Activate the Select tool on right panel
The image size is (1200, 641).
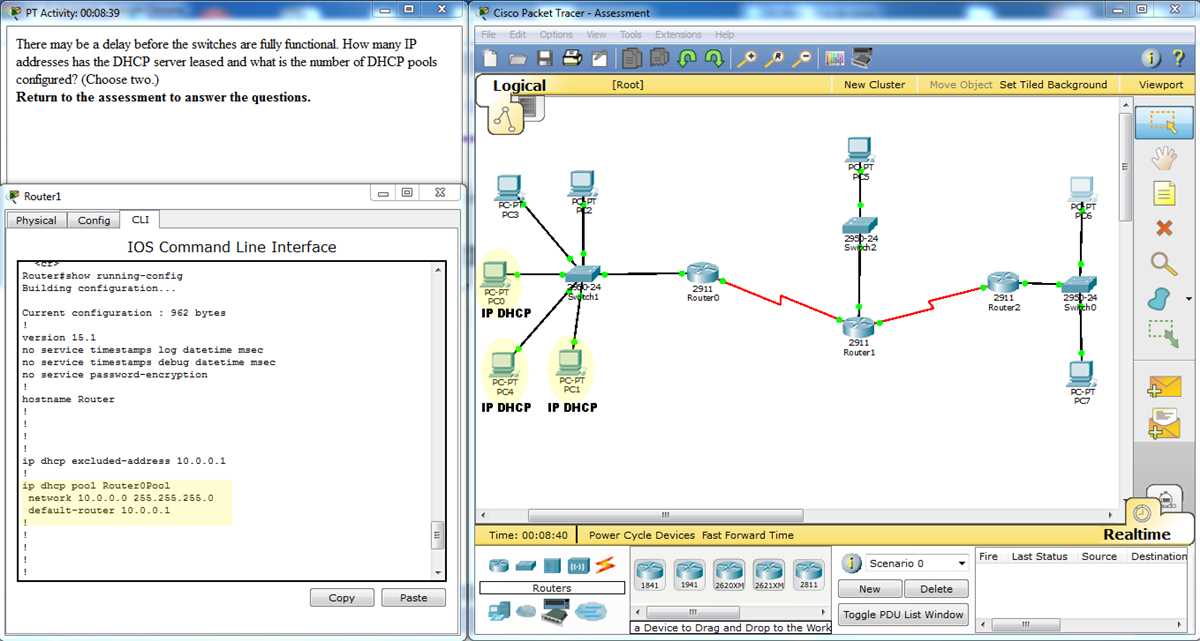coord(1164,121)
